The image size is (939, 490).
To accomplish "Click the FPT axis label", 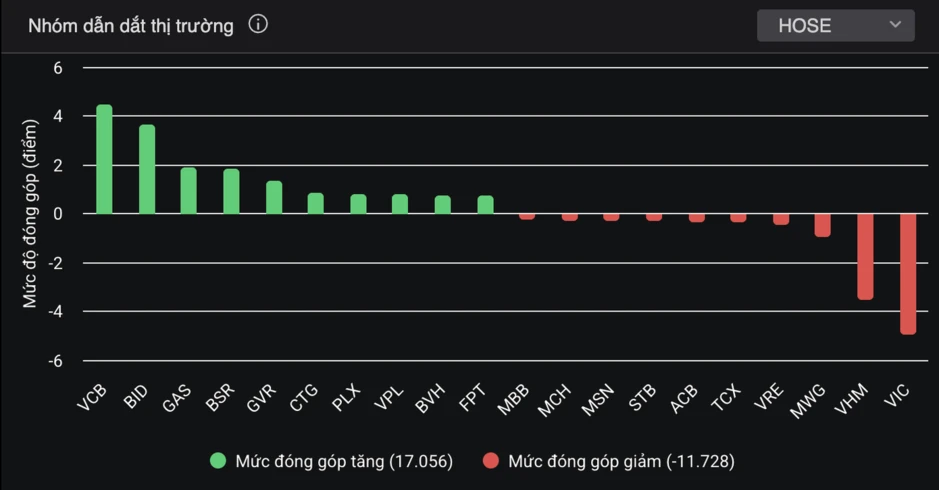I will (x=474, y=398).
